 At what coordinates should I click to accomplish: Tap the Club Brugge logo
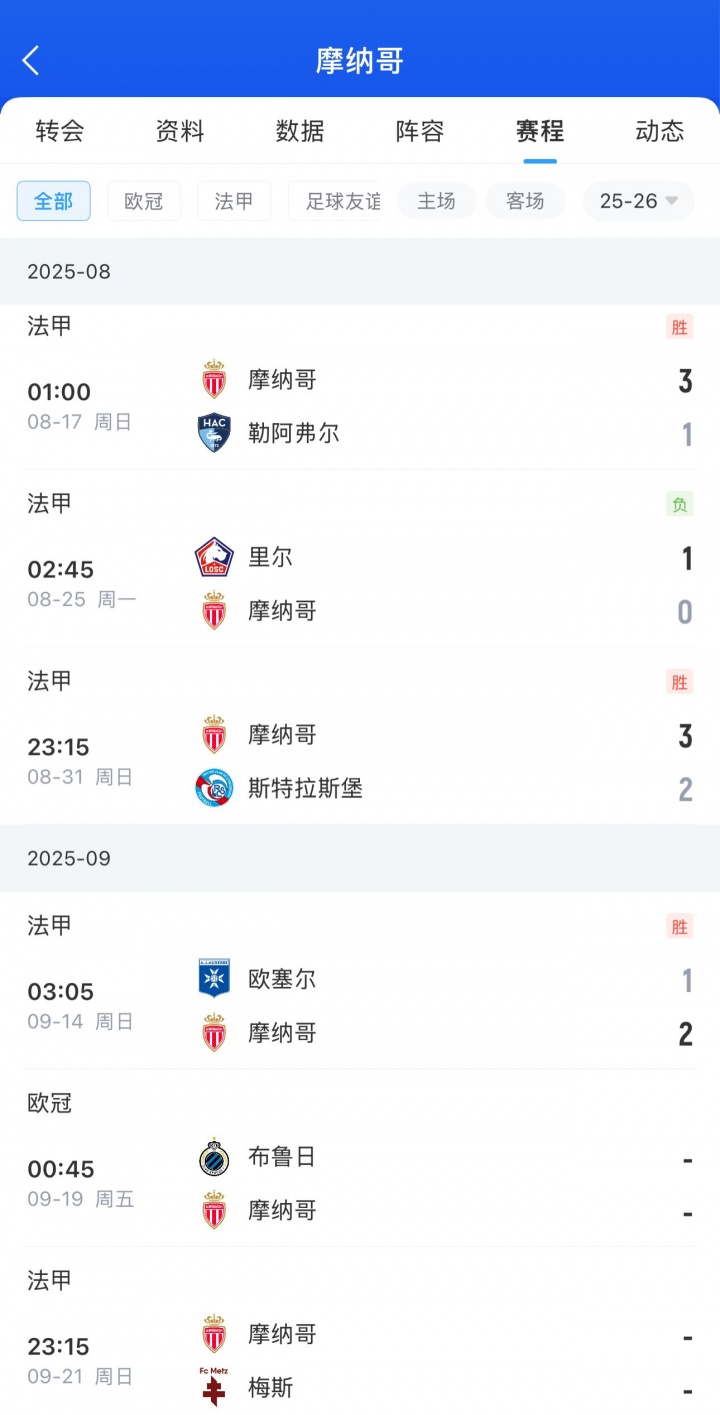tap(214, 1157)
